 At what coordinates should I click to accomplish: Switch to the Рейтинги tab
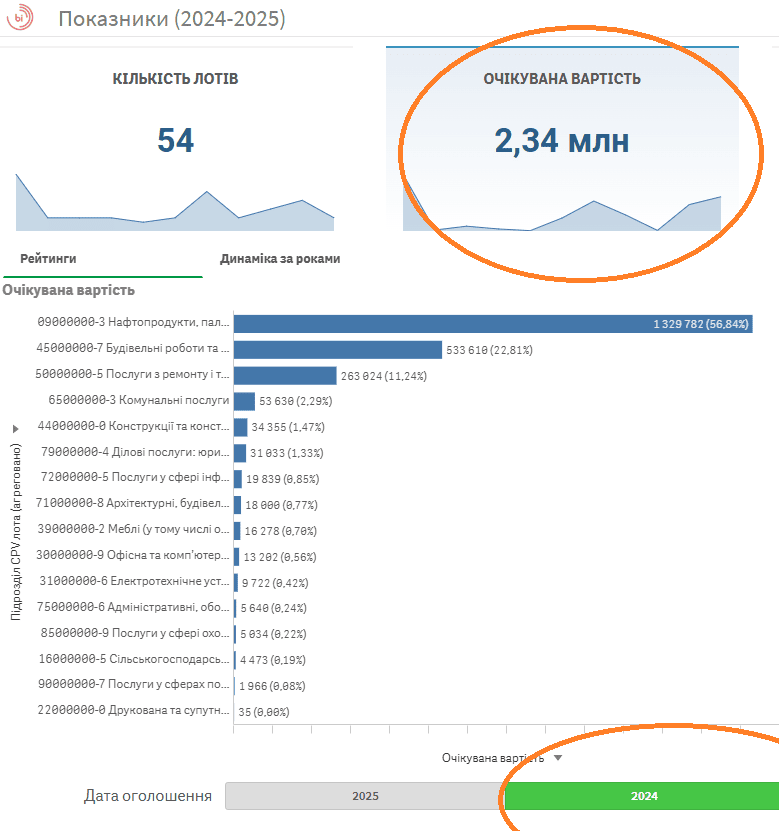[x=48, y=258]
